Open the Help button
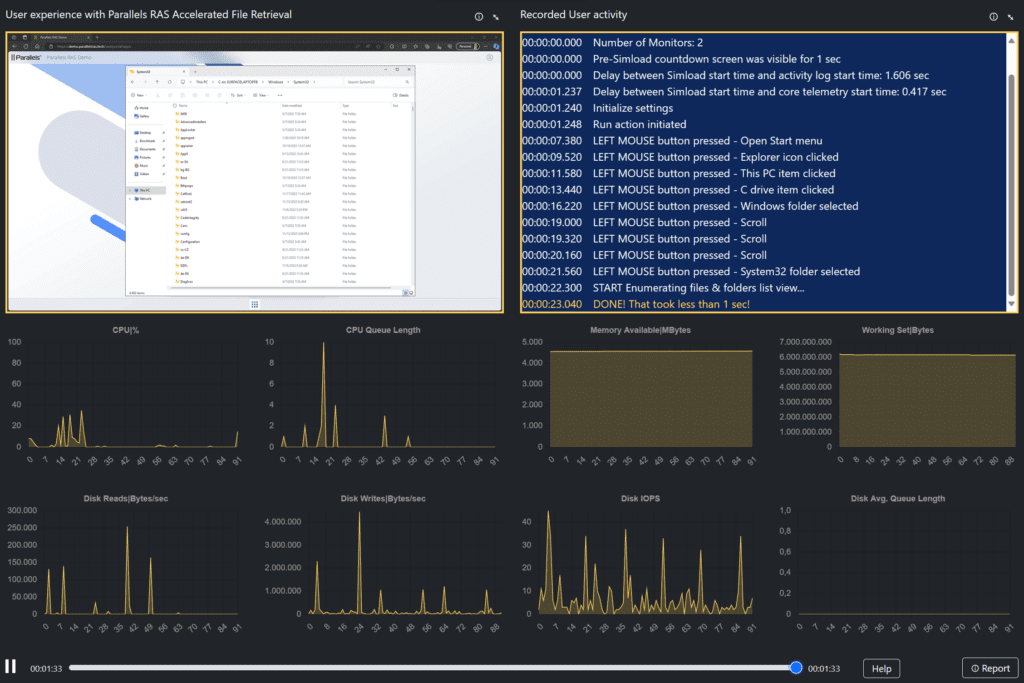Screen dimensions: 1024x683 pyautogui.click(x=881, y=668)
